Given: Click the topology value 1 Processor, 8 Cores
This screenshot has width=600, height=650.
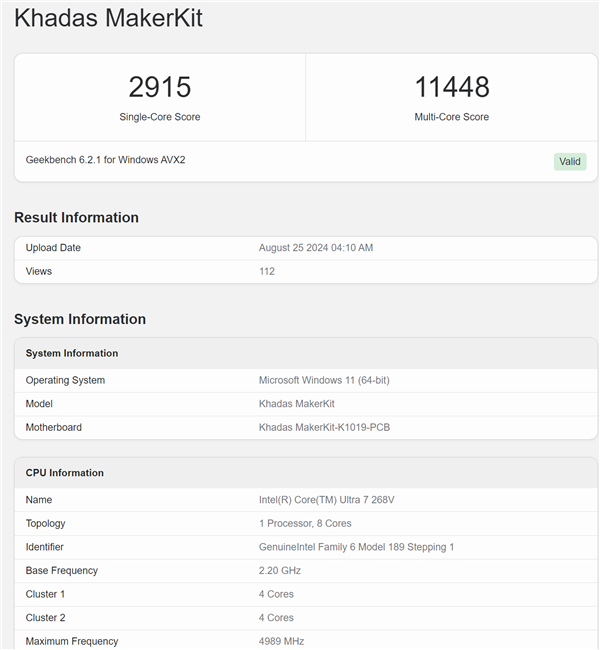Looking at the screenshot, I should [305, 523].
